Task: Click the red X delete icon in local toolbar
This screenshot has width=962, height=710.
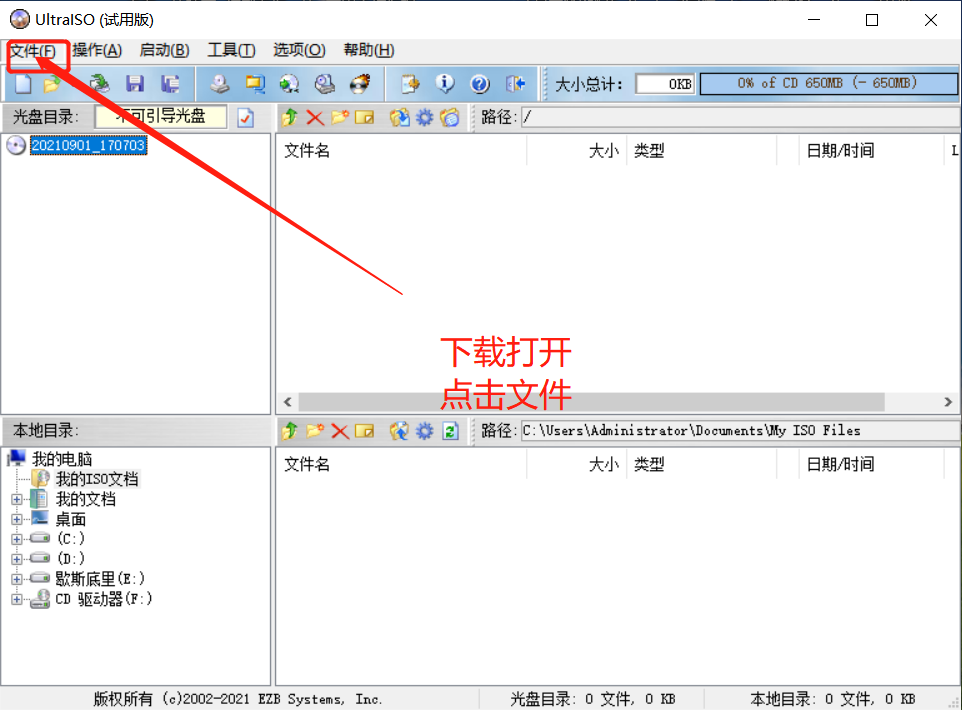Action: 339,431
